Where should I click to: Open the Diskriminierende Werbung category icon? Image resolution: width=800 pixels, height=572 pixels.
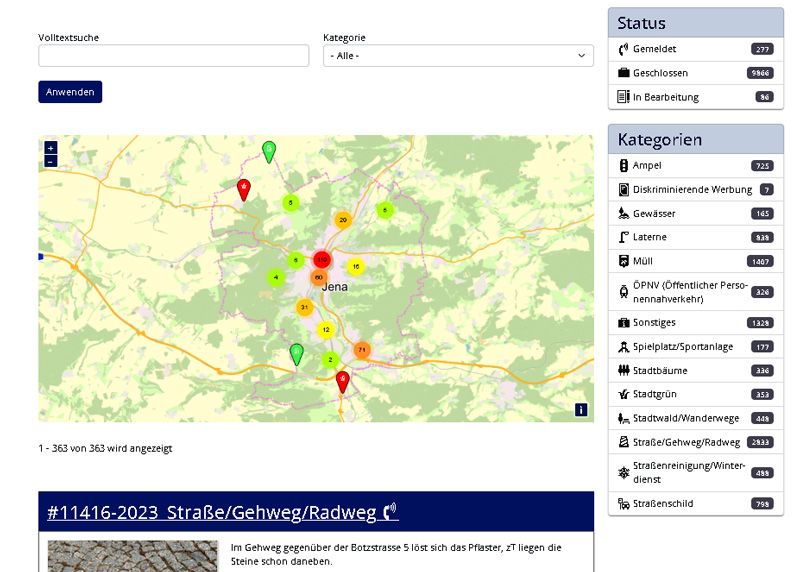pos(623,189)
